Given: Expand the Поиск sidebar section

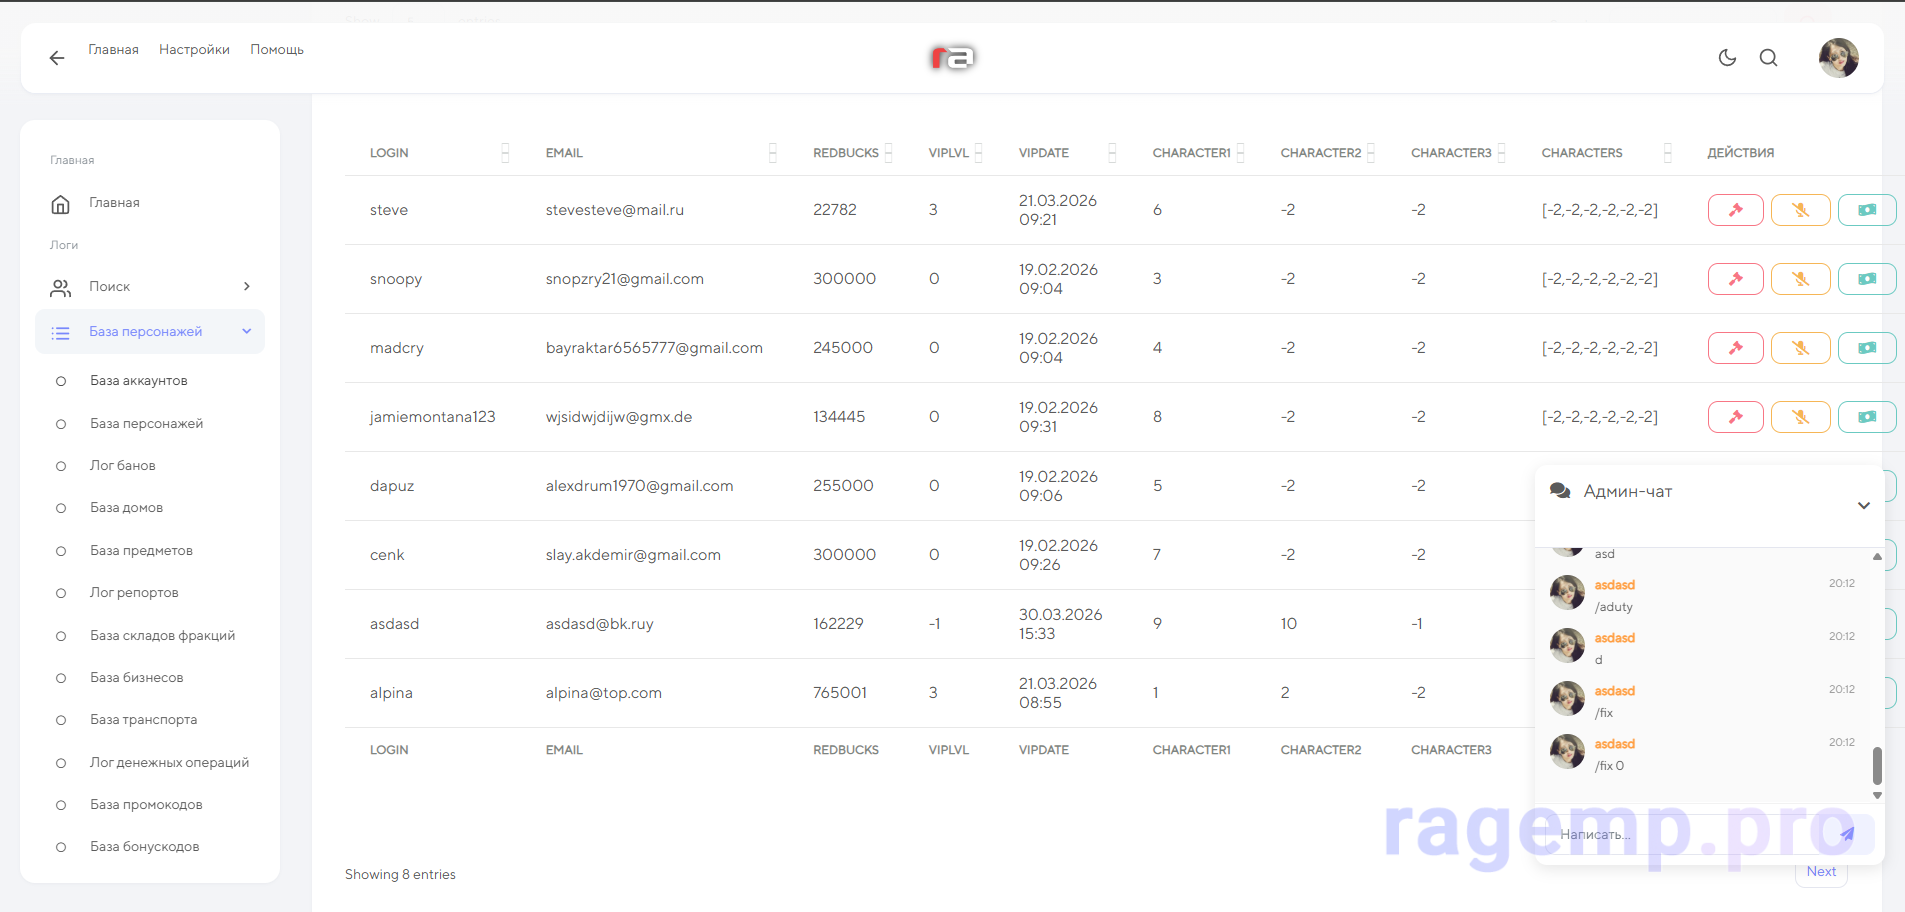Looking at the screenshot, I should (x=150, y=287).
